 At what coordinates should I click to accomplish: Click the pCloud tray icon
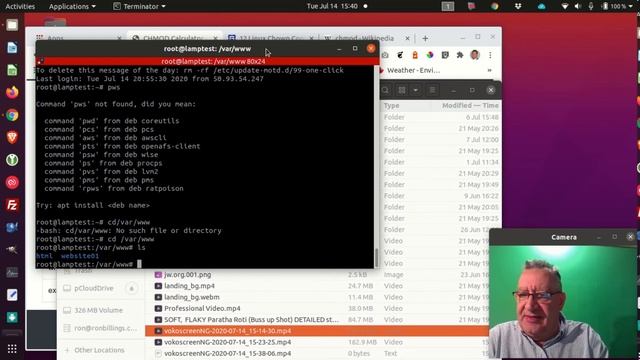[541, 6]
